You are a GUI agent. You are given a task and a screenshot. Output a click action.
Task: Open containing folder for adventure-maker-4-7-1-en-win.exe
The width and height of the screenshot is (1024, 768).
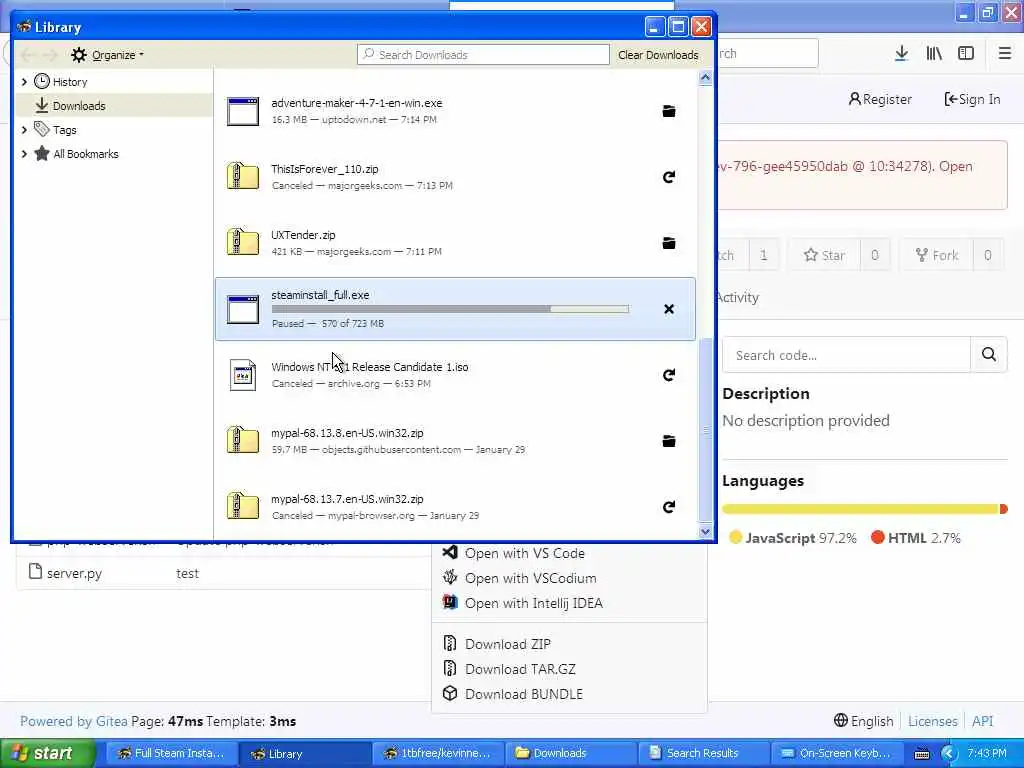coord(668,111)
